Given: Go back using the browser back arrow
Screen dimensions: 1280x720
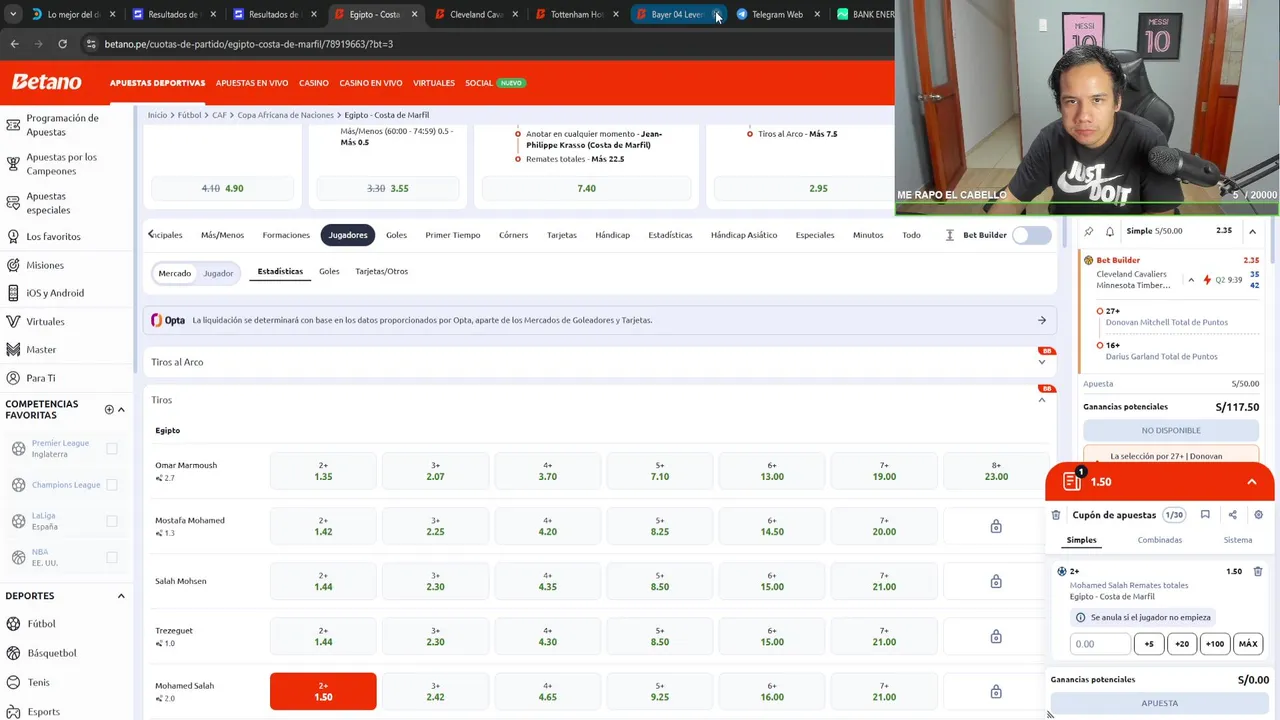Looking at the screenshot, I should point(14,44).
